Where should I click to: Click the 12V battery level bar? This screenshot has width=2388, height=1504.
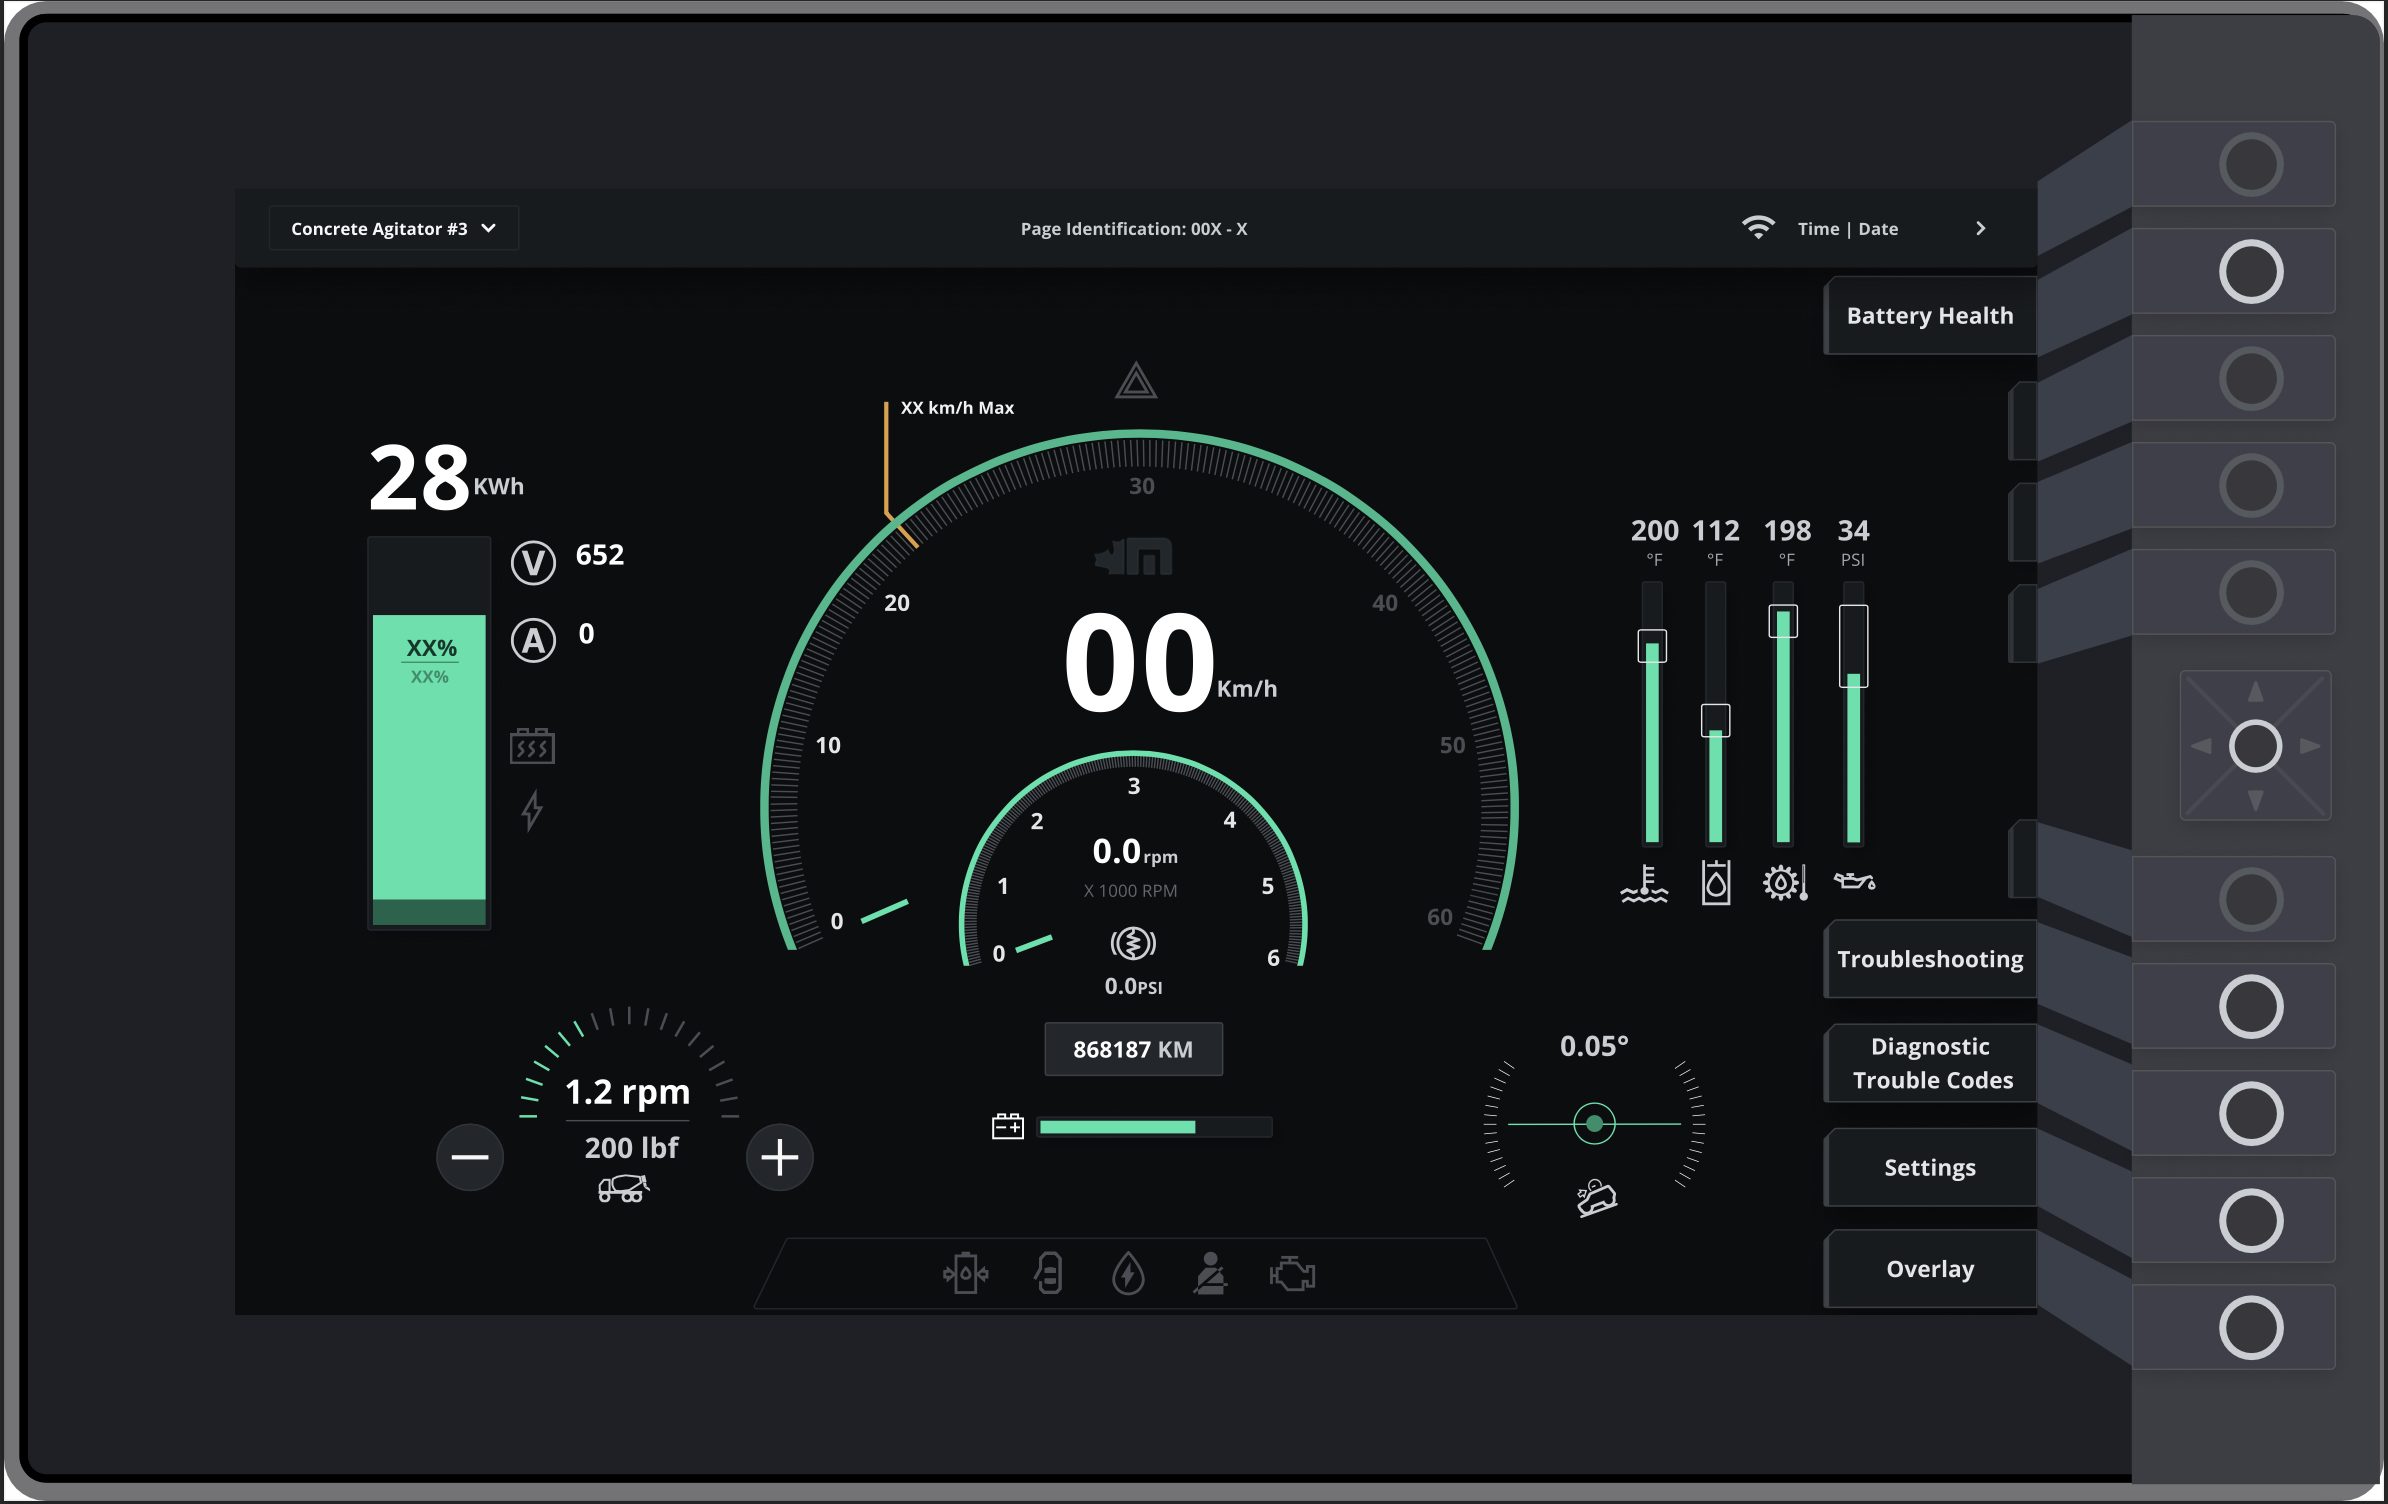(1154, 1128)
